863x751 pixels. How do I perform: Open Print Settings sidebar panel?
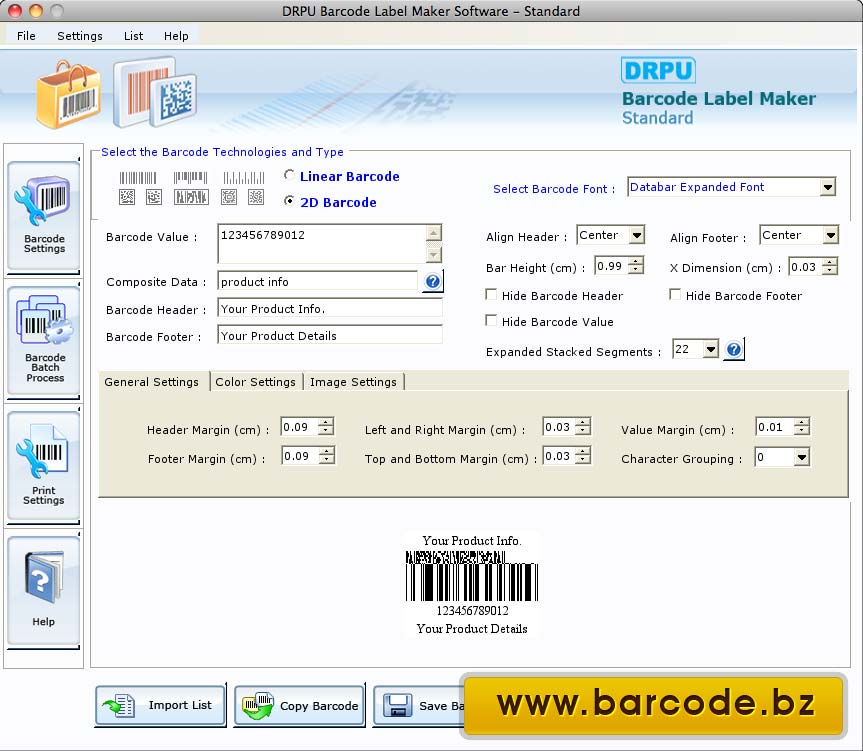(43, 465)
